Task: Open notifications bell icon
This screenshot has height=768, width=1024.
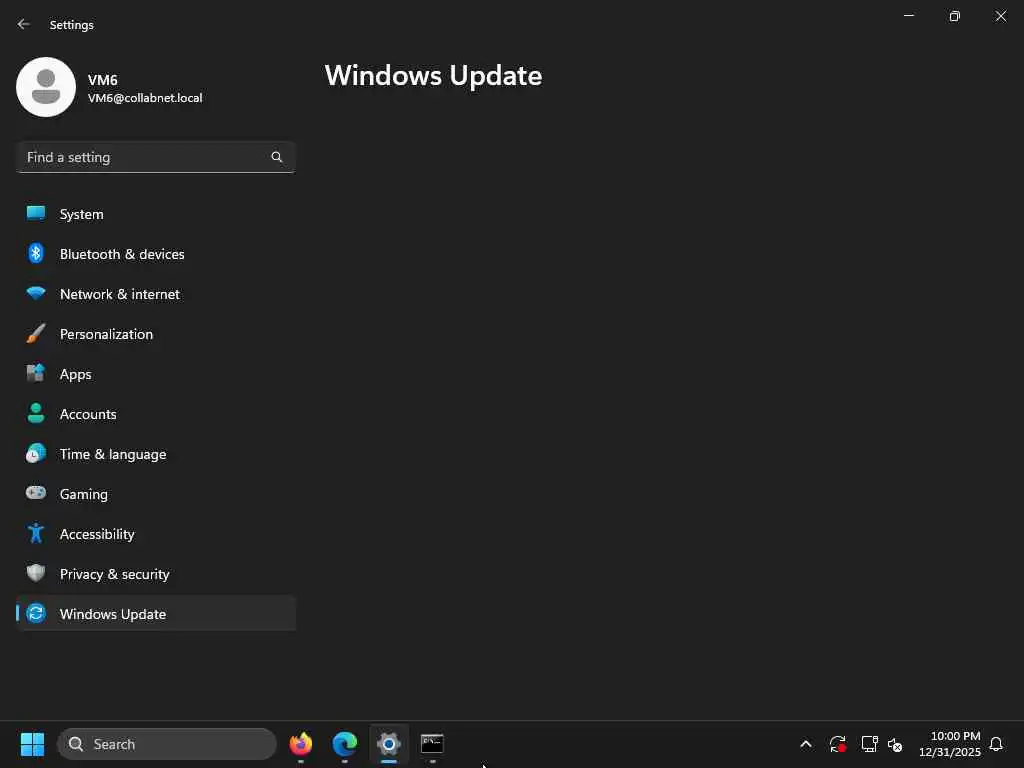Action: pyautogui.click(x=996, y=744)
